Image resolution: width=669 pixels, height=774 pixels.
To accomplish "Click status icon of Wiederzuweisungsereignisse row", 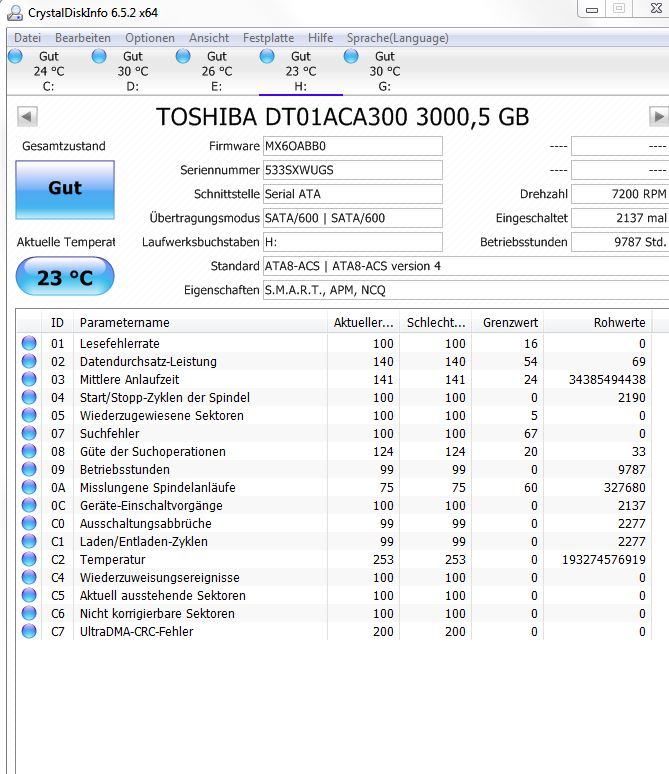I will 29,578.
